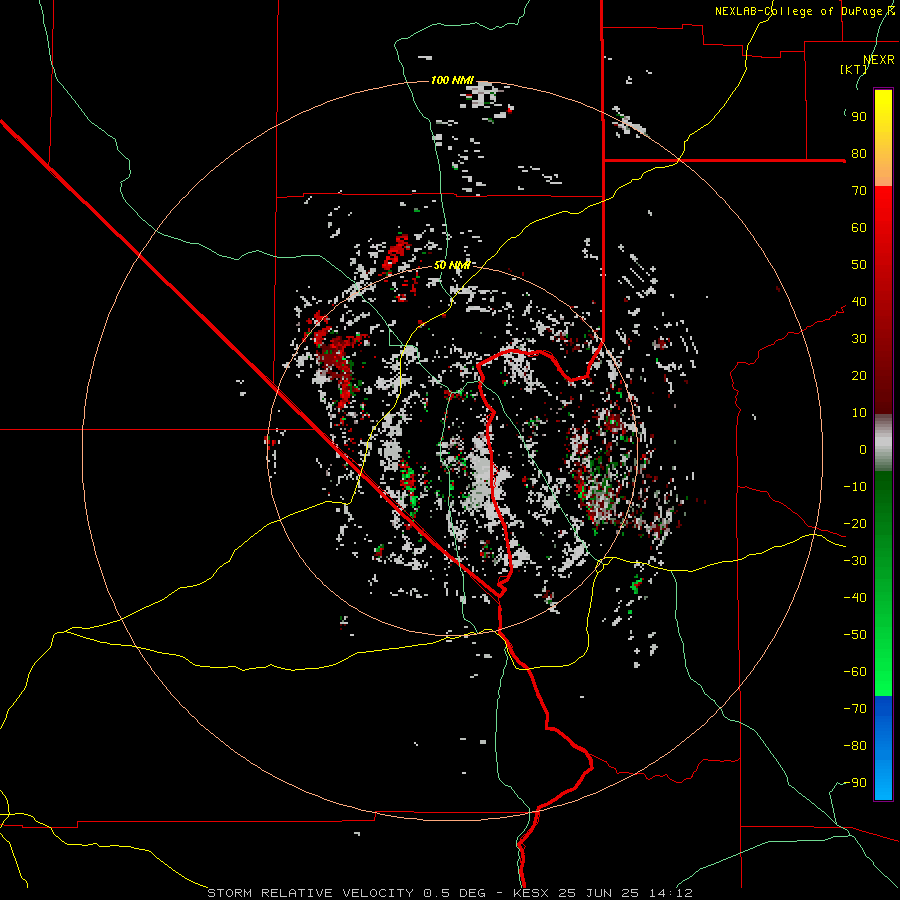Image resolution: width=900 pixels, height=900 pixels.
Task: Click the 70 knot scale label
Action: point(859,191)
